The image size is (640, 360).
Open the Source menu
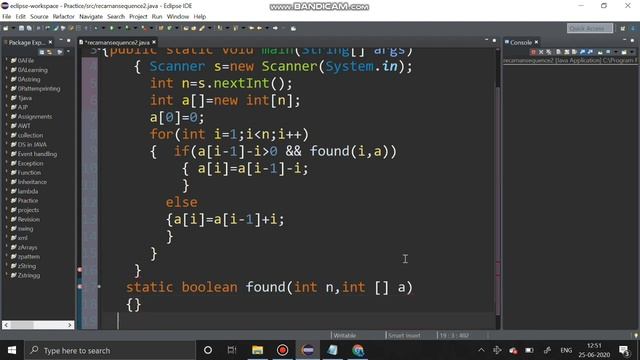pyautogui.click(x=39, y=16)
